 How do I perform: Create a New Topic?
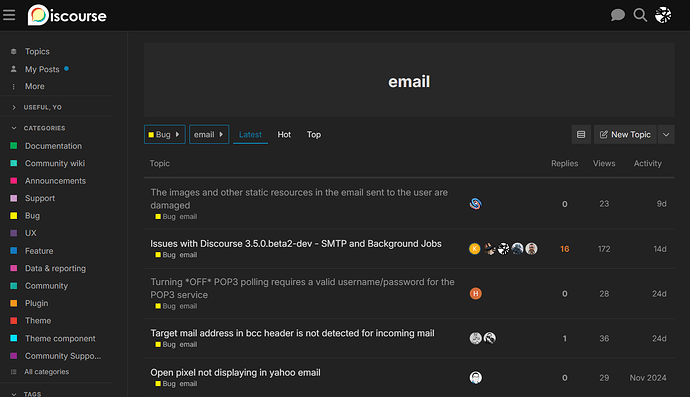(625, 135)
